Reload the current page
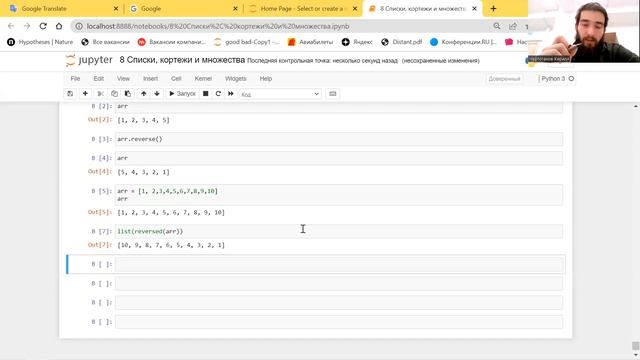 (43, 26)
